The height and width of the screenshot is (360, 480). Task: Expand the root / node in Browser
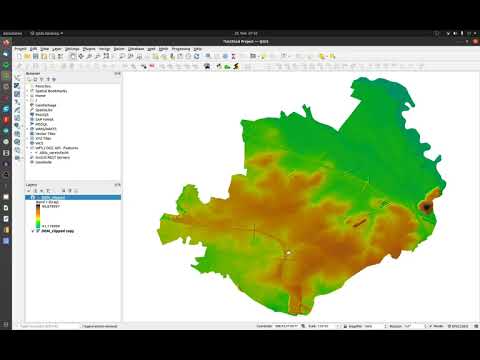(x=28, y=100)
